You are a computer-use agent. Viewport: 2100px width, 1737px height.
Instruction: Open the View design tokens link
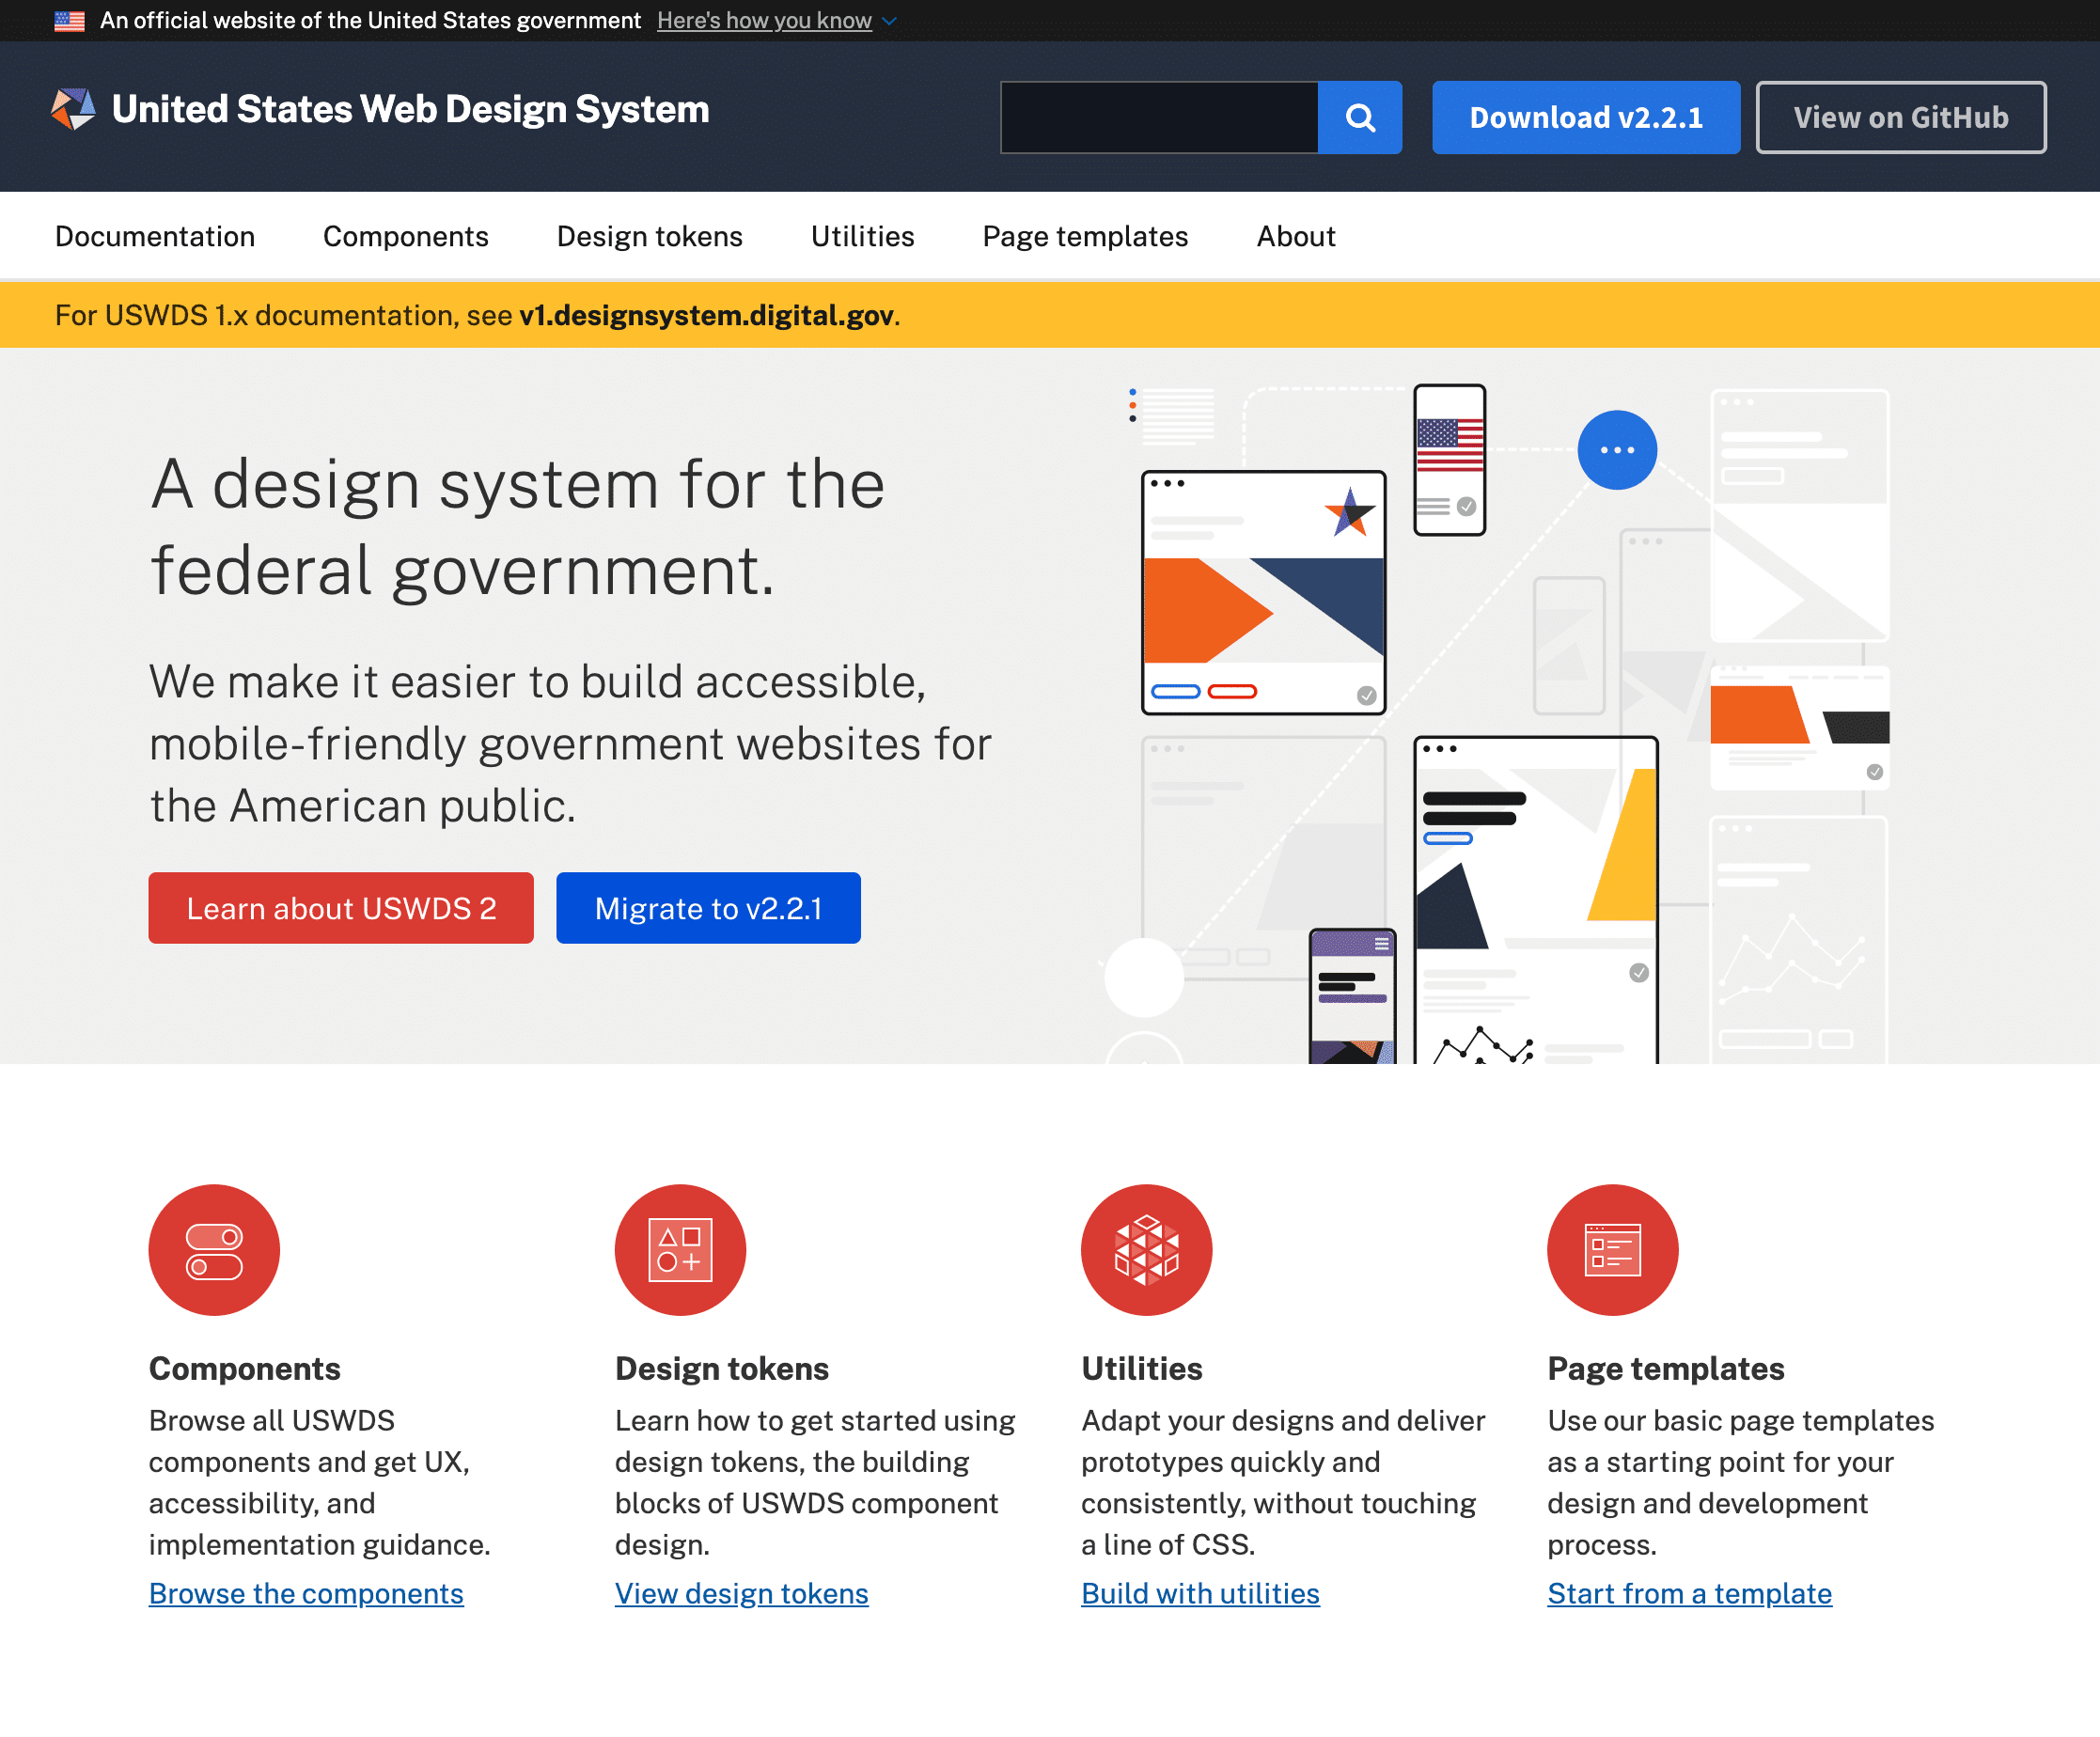(x=741, y=1593)
